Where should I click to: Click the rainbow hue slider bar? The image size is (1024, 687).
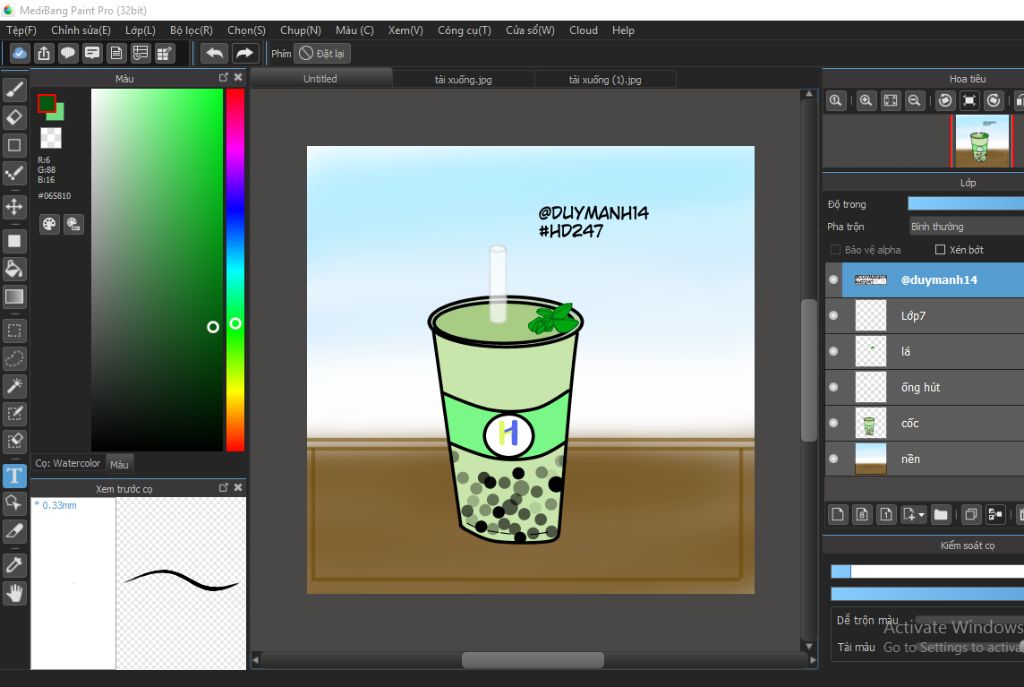[235, 270]
